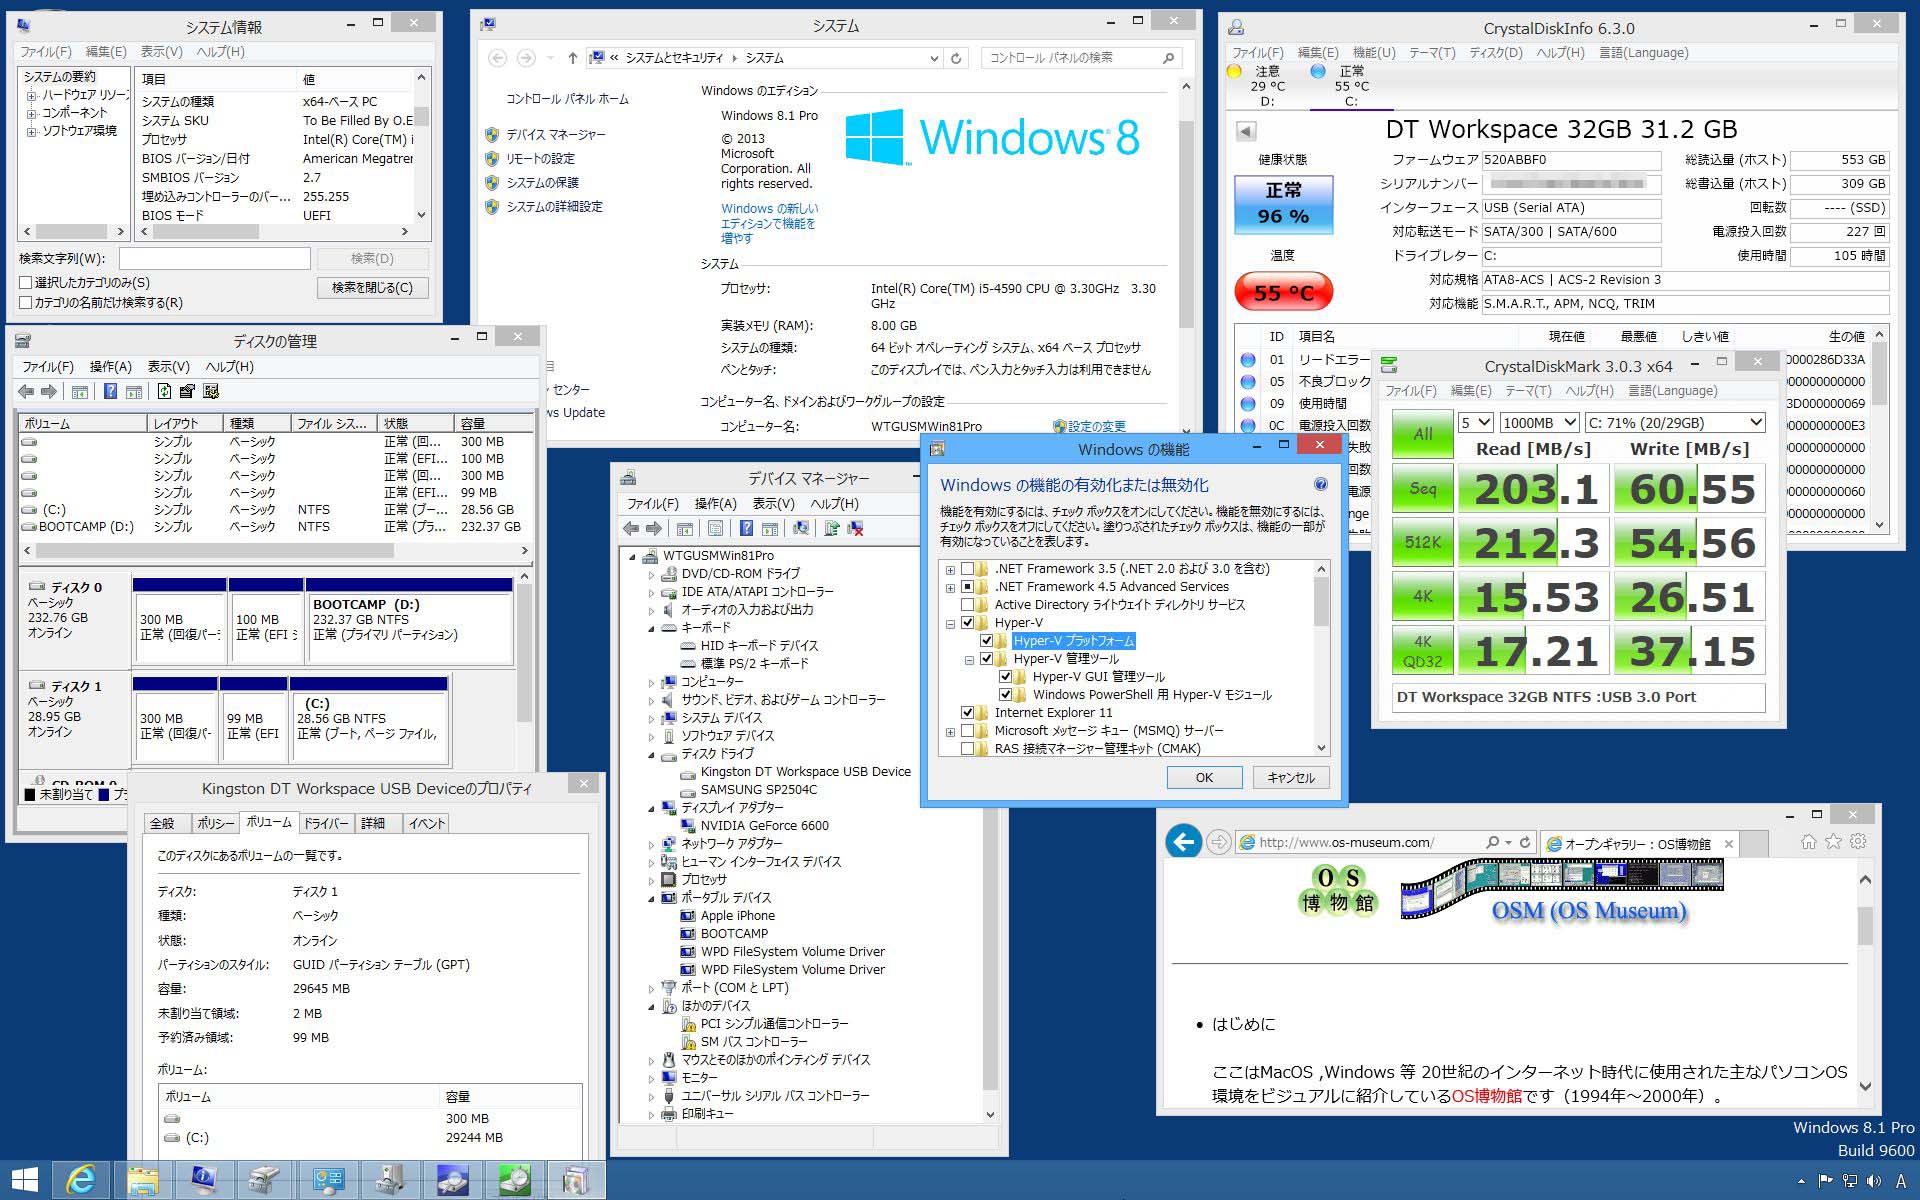Open 表示(V) menu in Device Manager
The image size is (1920, 1200).
[x=773, y=504]
